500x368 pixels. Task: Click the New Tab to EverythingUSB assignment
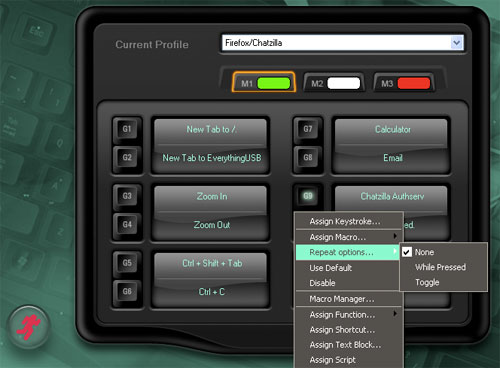(211, 158)
